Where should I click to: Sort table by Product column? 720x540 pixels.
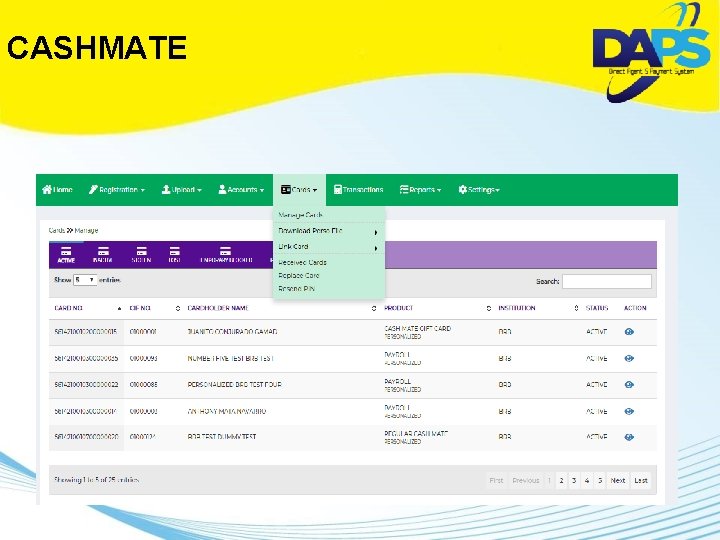point(437,308)
